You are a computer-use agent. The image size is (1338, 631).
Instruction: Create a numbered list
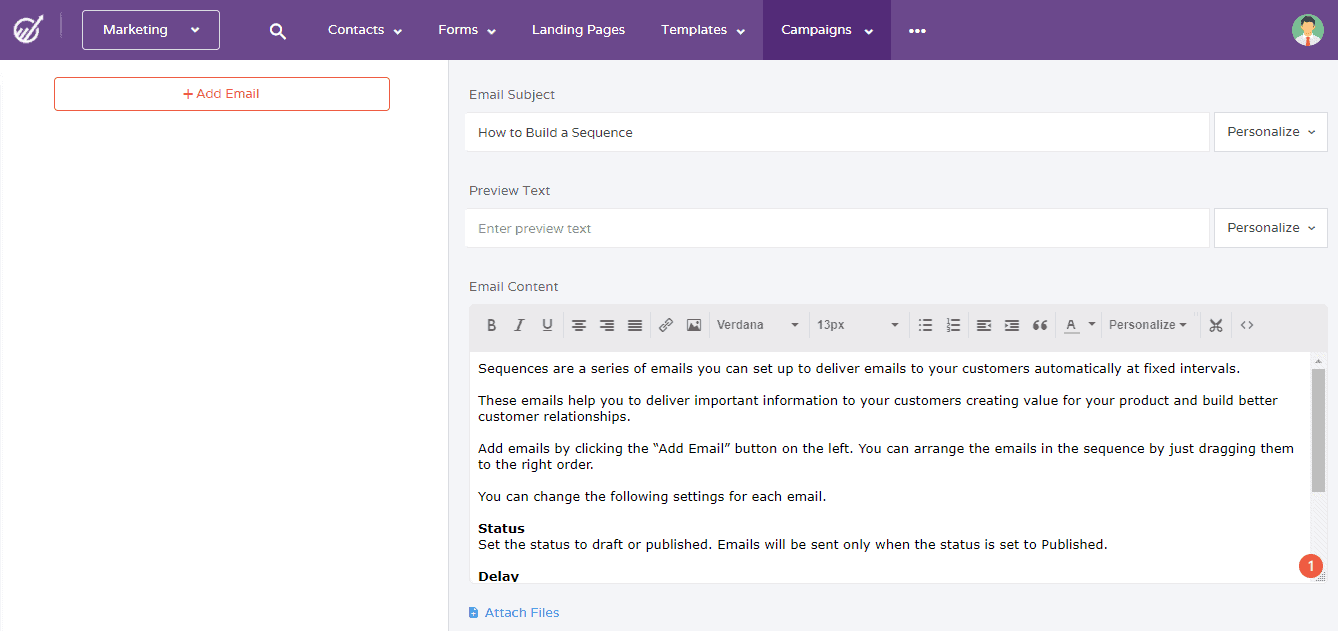coord(953,324)
